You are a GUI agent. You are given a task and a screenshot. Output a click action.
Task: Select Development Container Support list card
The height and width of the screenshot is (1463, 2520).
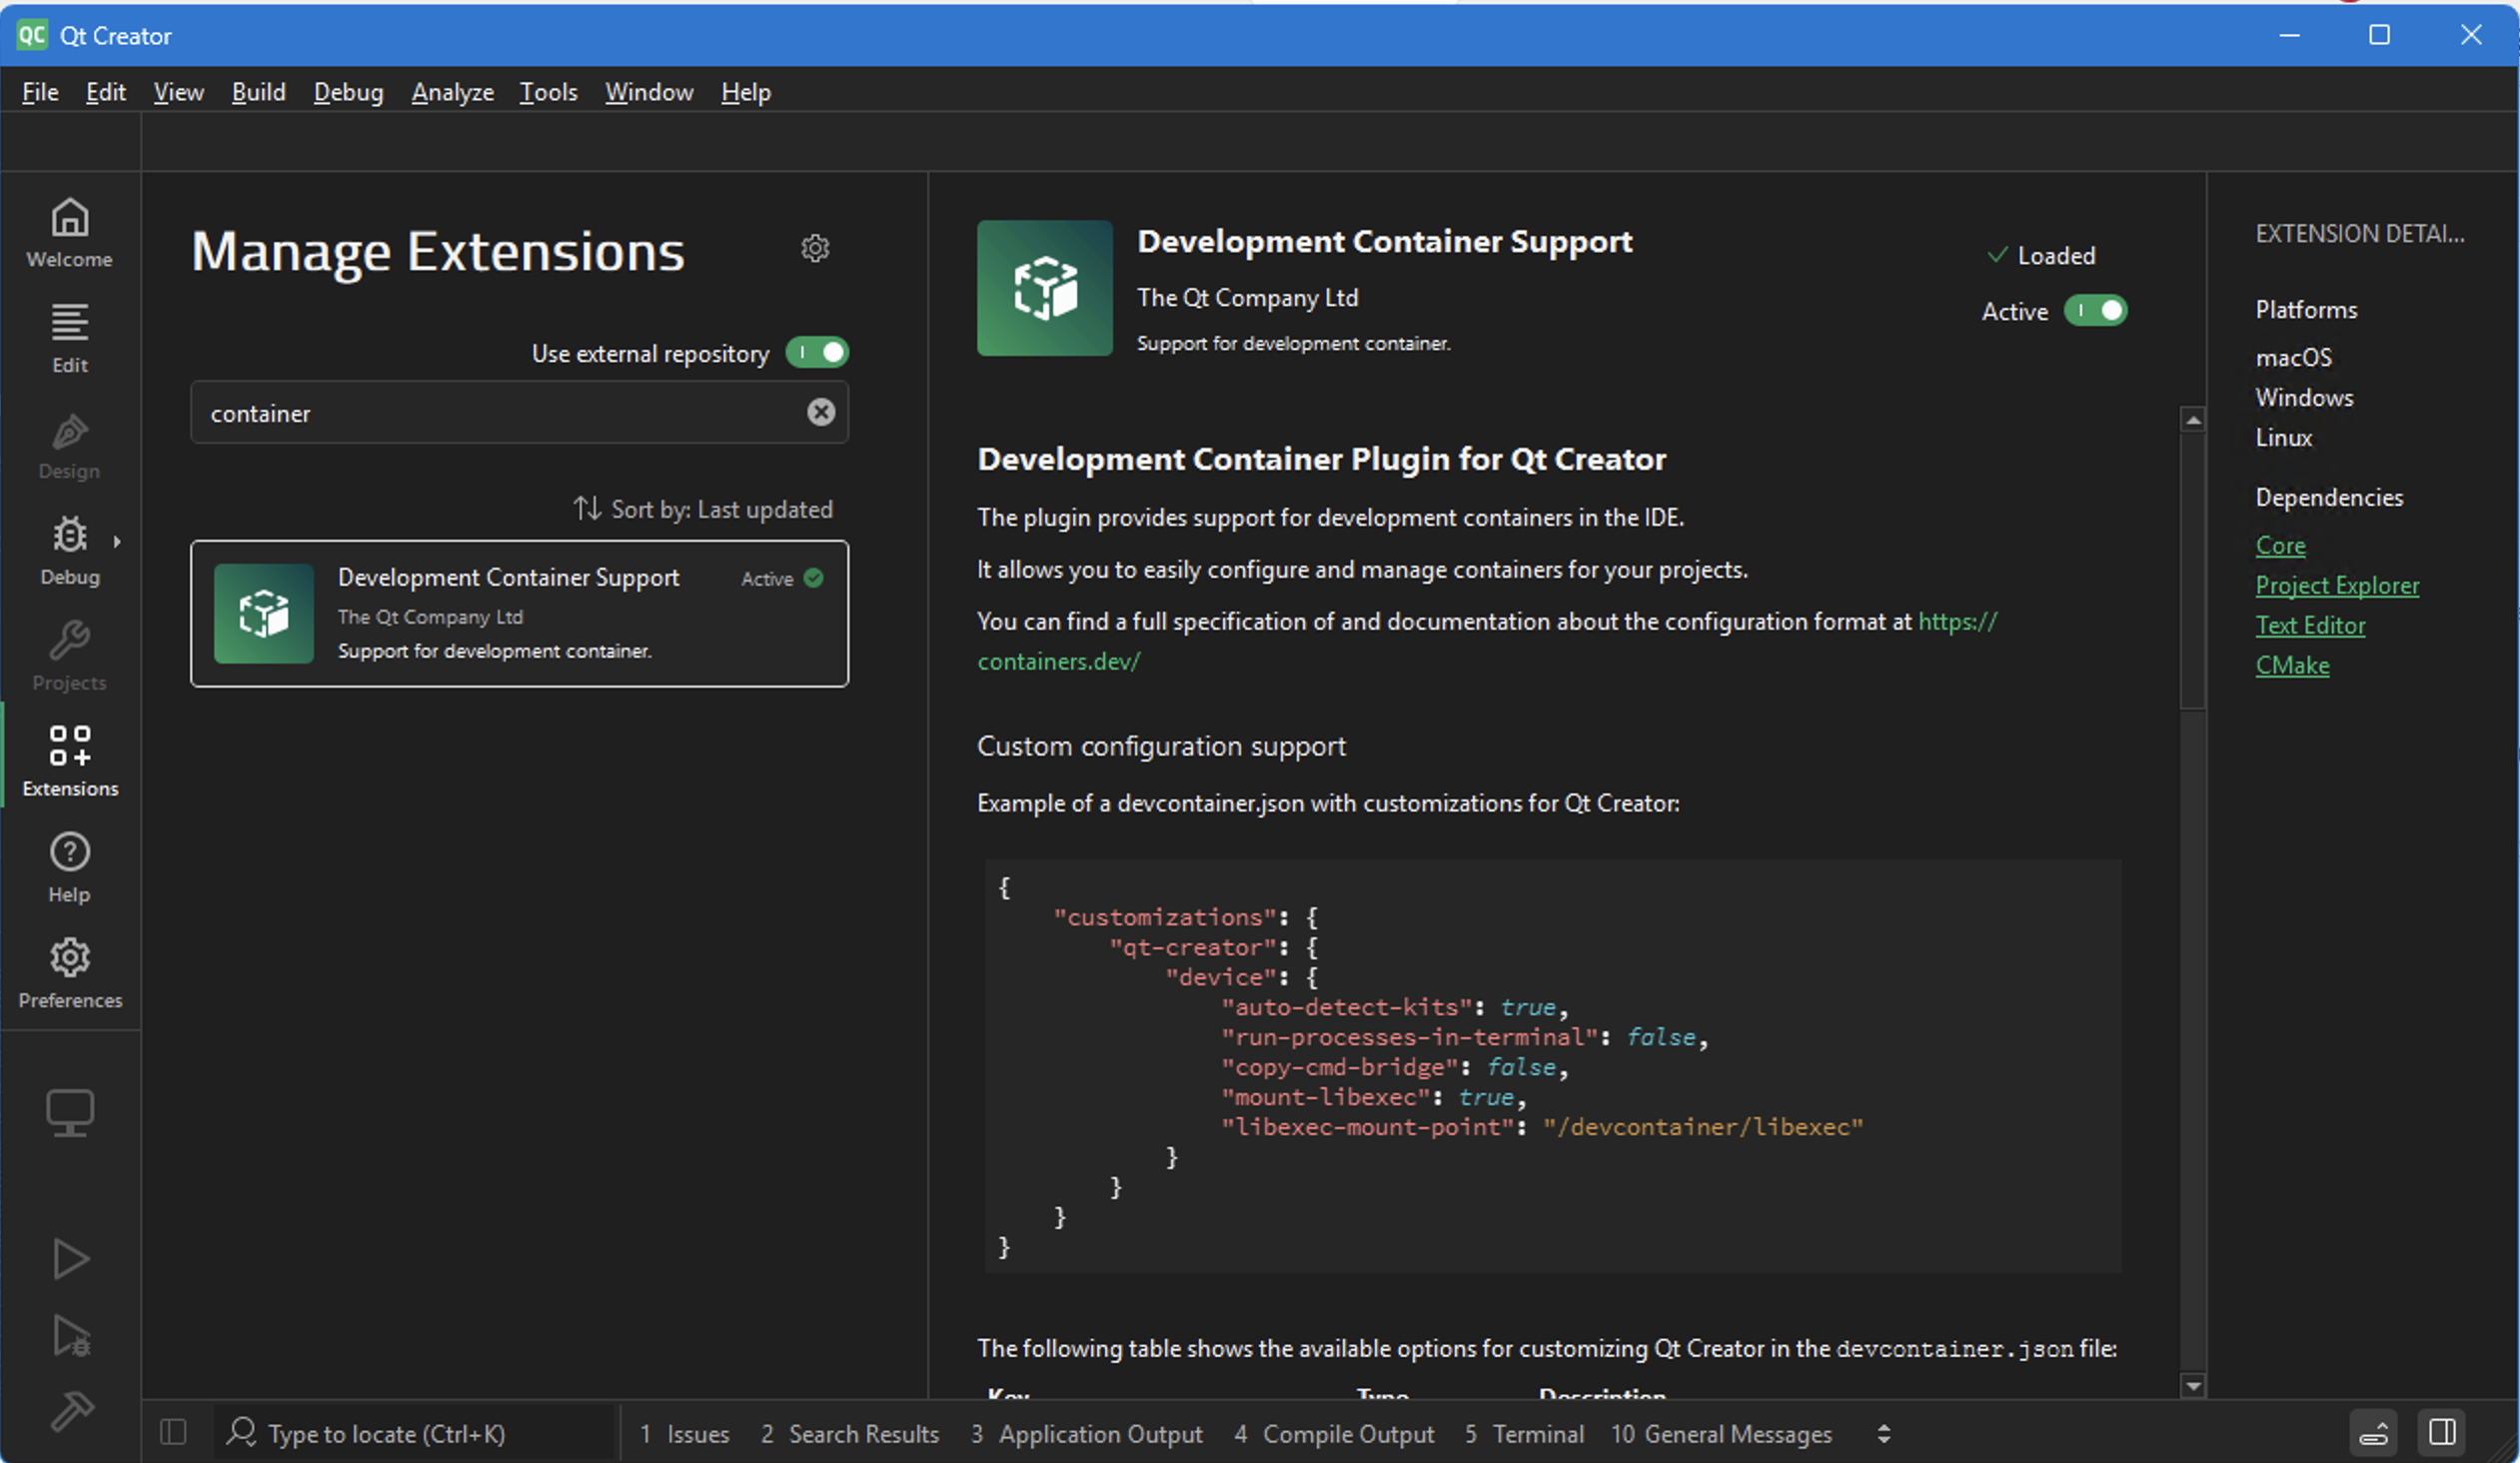tap(519, 613)
